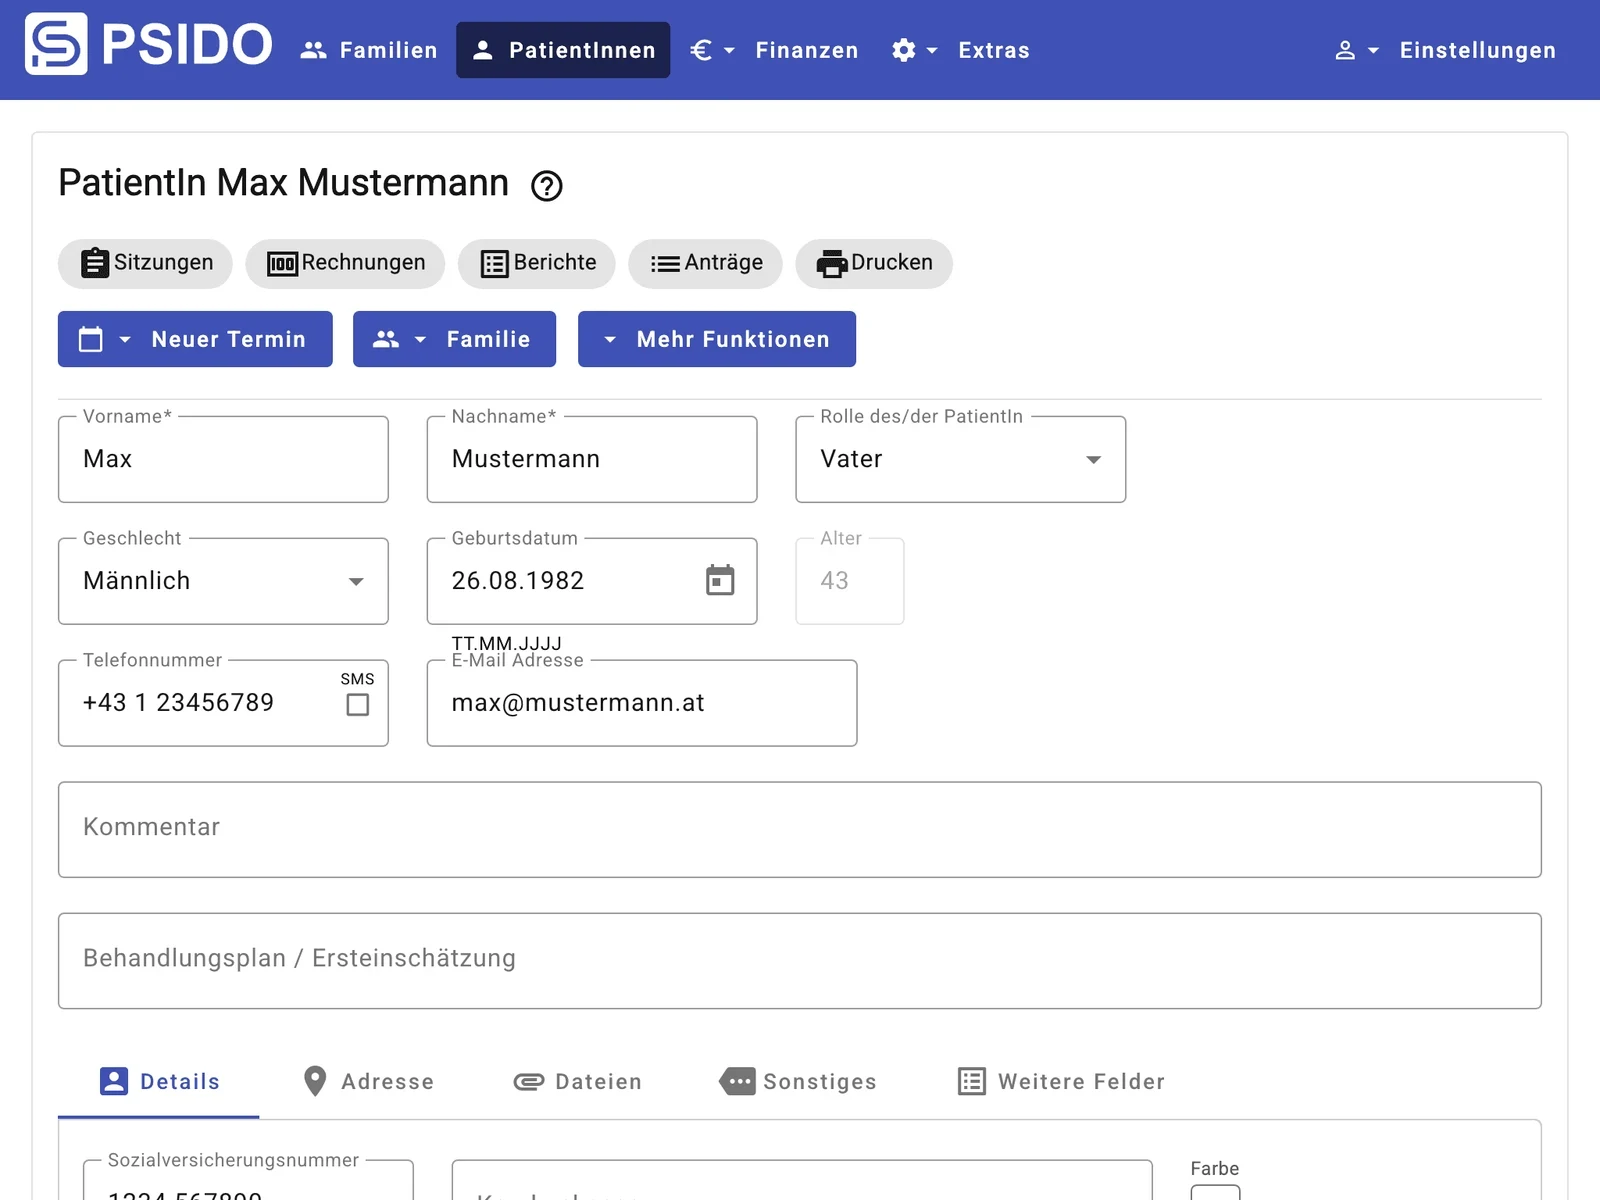Click the Nachname input field

click(592, 460)
